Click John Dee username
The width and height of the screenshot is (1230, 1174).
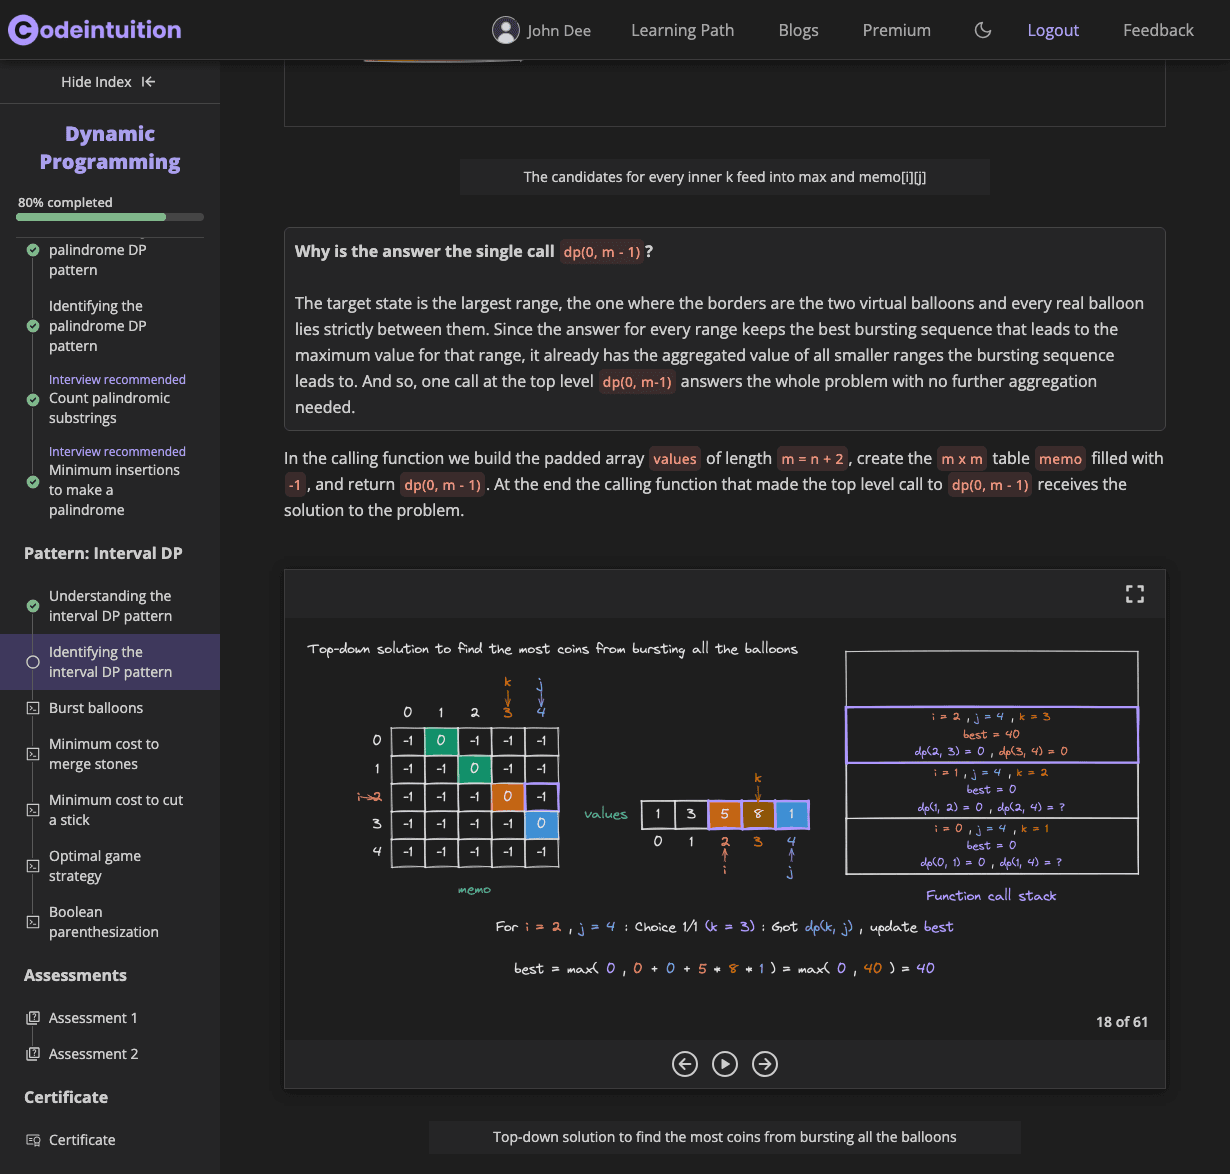coord(559,30)
